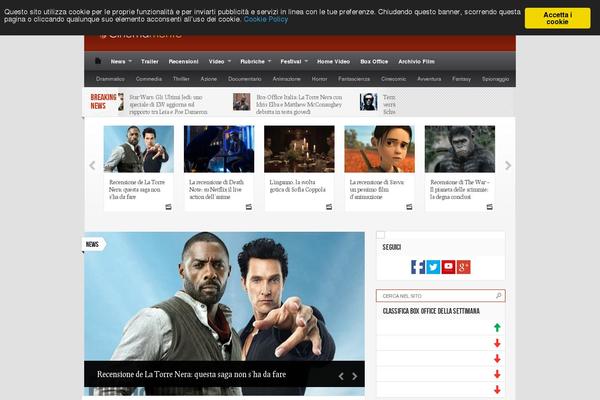Click the icon on The War card
The image size is (600, 400).
click(490, 207)
